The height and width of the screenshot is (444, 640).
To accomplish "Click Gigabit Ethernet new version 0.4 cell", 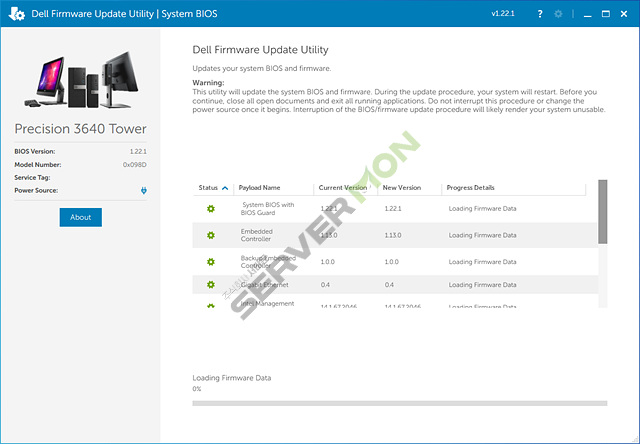I will click(x=389, y=284).
